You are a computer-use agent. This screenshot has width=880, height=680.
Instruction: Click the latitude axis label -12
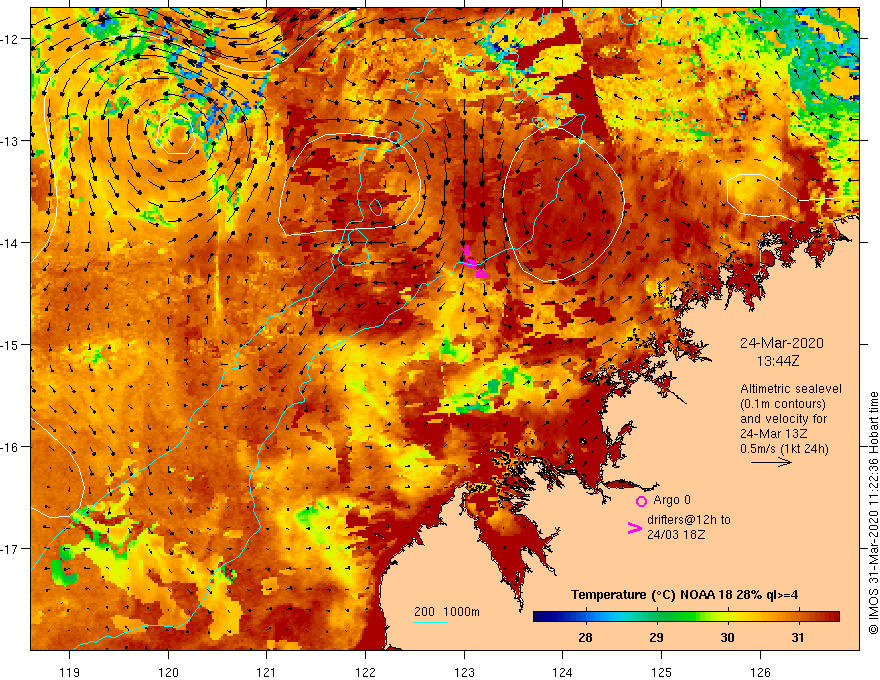[x=11, y=39]
